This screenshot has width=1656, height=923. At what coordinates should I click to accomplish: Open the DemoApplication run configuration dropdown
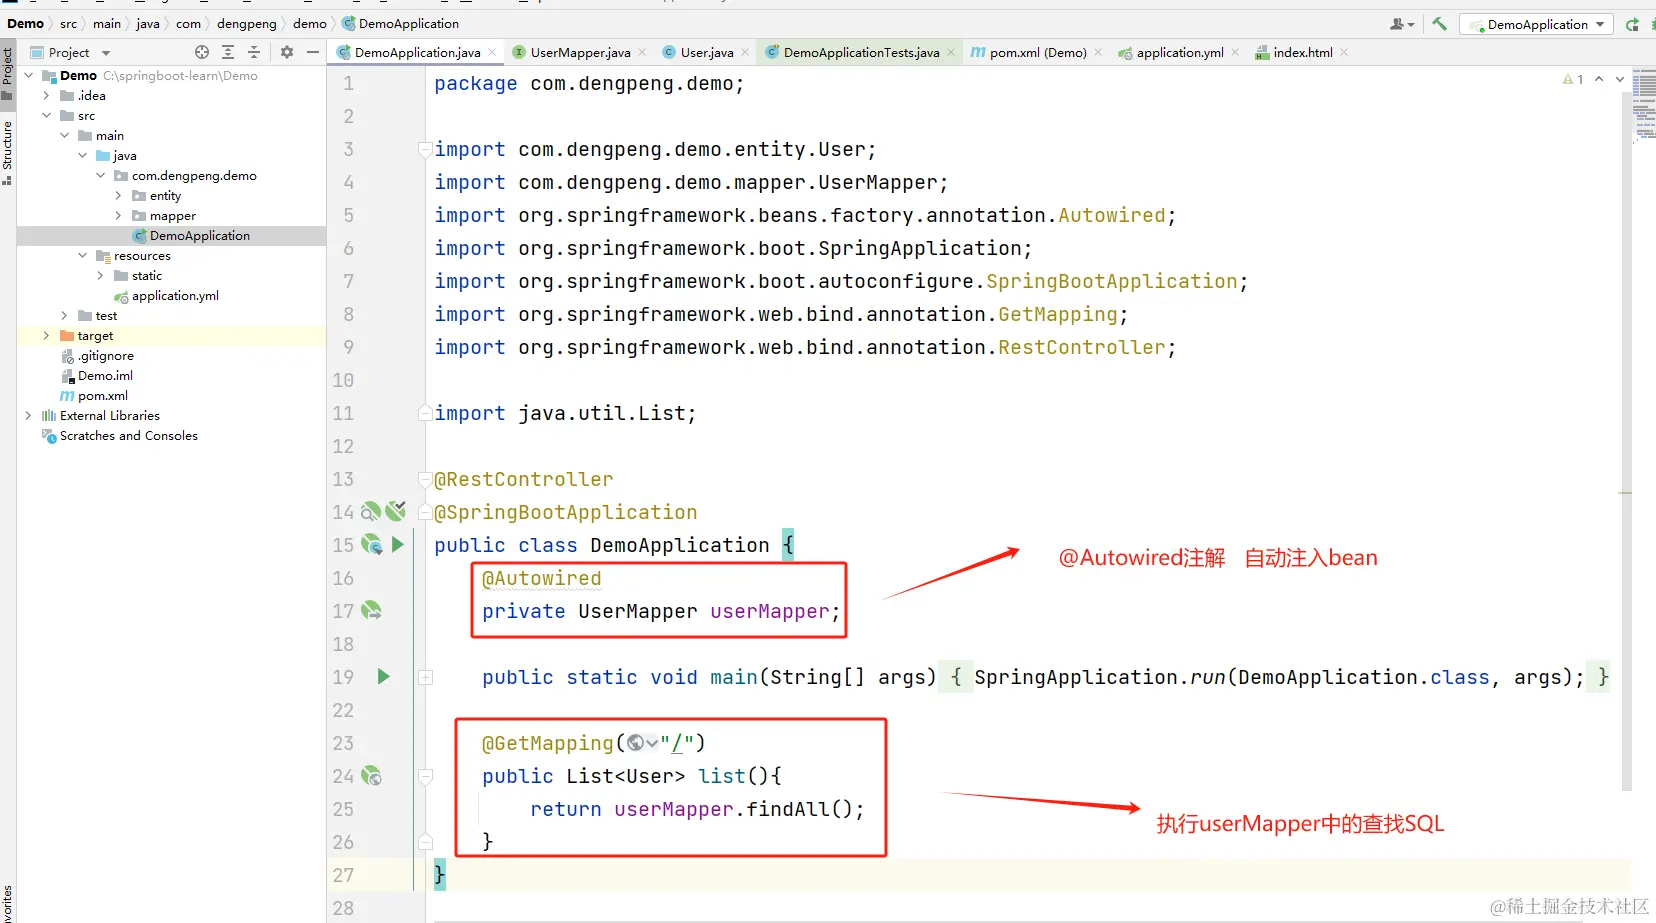(x=1536, y=24)
